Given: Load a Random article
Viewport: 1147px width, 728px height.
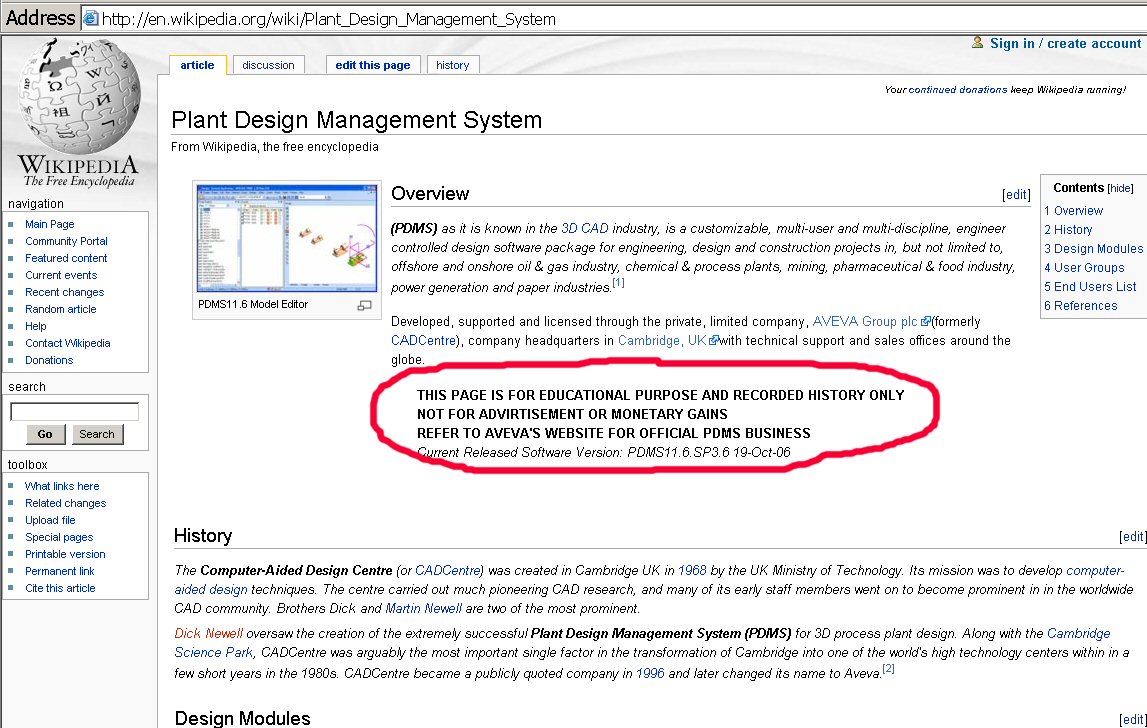Looking at the screenshot, I should pyautogui.click(x=61, y=309).
